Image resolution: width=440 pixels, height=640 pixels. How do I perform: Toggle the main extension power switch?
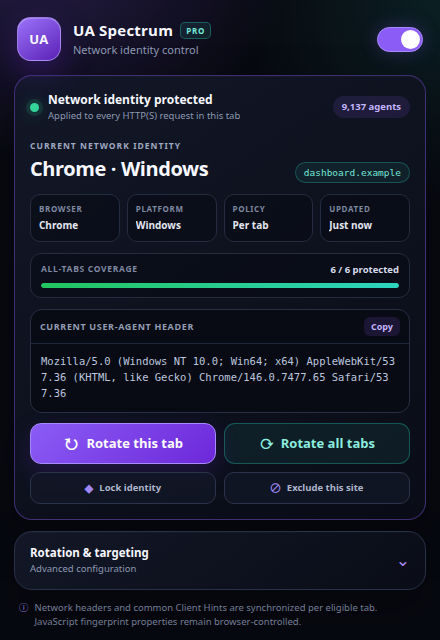point(400,40)
